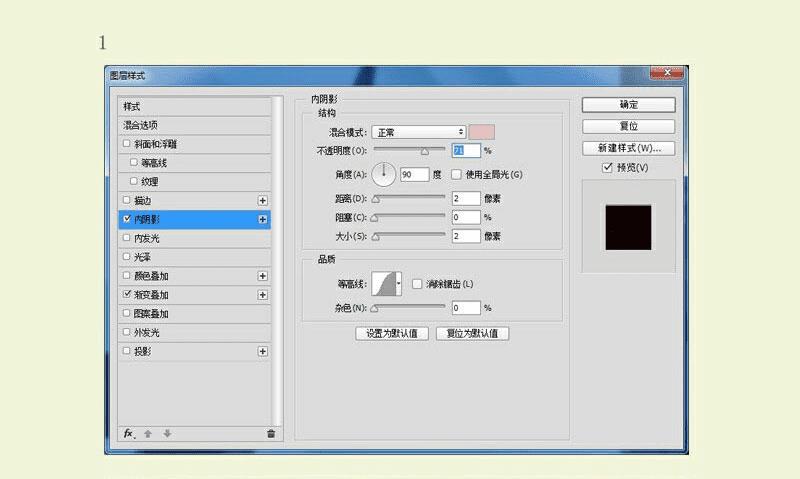Select the 投影 row label
Image resolution: width=800 pixels, height=479 pixels.
142,351
